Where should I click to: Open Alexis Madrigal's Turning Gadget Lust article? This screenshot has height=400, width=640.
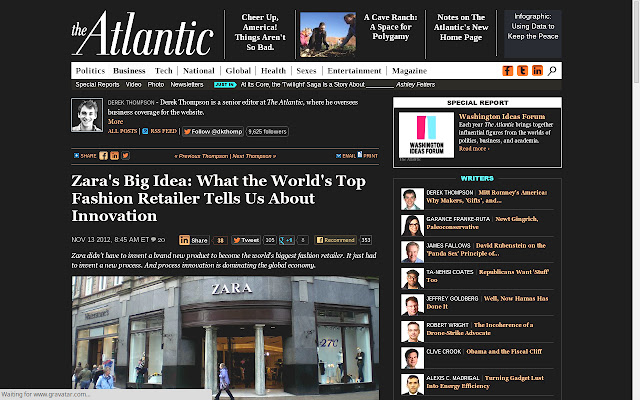[485, 382]
